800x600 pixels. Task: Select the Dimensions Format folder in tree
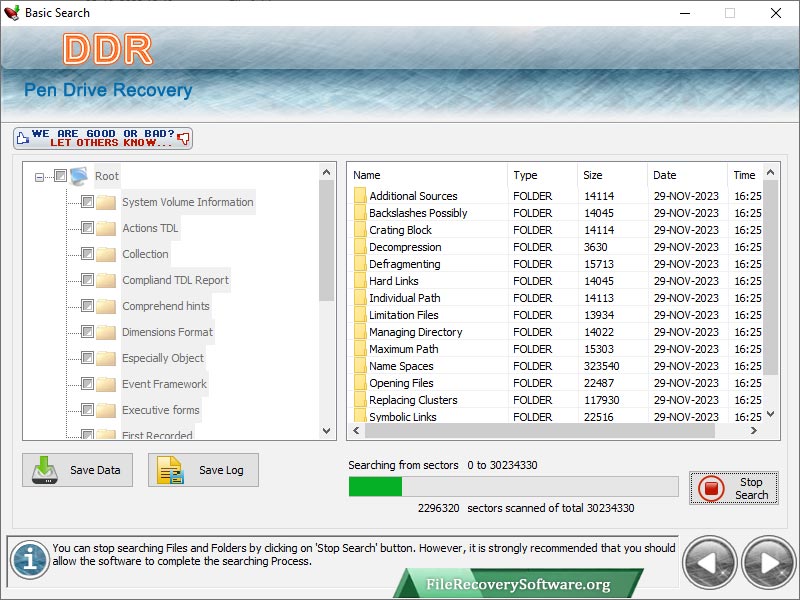pos(167,332)
